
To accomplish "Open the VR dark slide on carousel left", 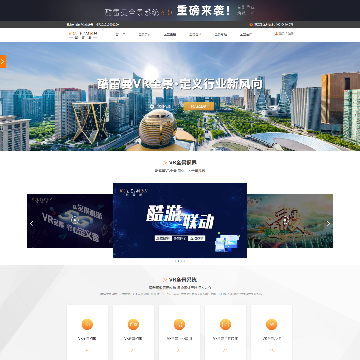I will tap(70, 221).
